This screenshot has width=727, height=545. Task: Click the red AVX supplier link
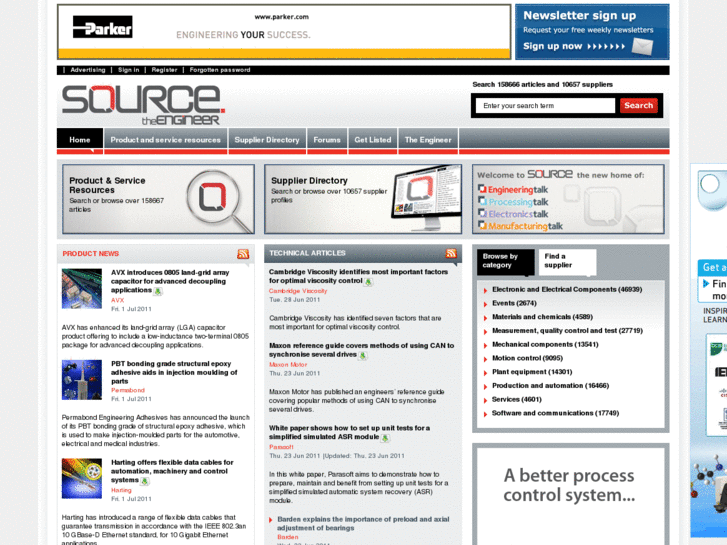point(117,300)
